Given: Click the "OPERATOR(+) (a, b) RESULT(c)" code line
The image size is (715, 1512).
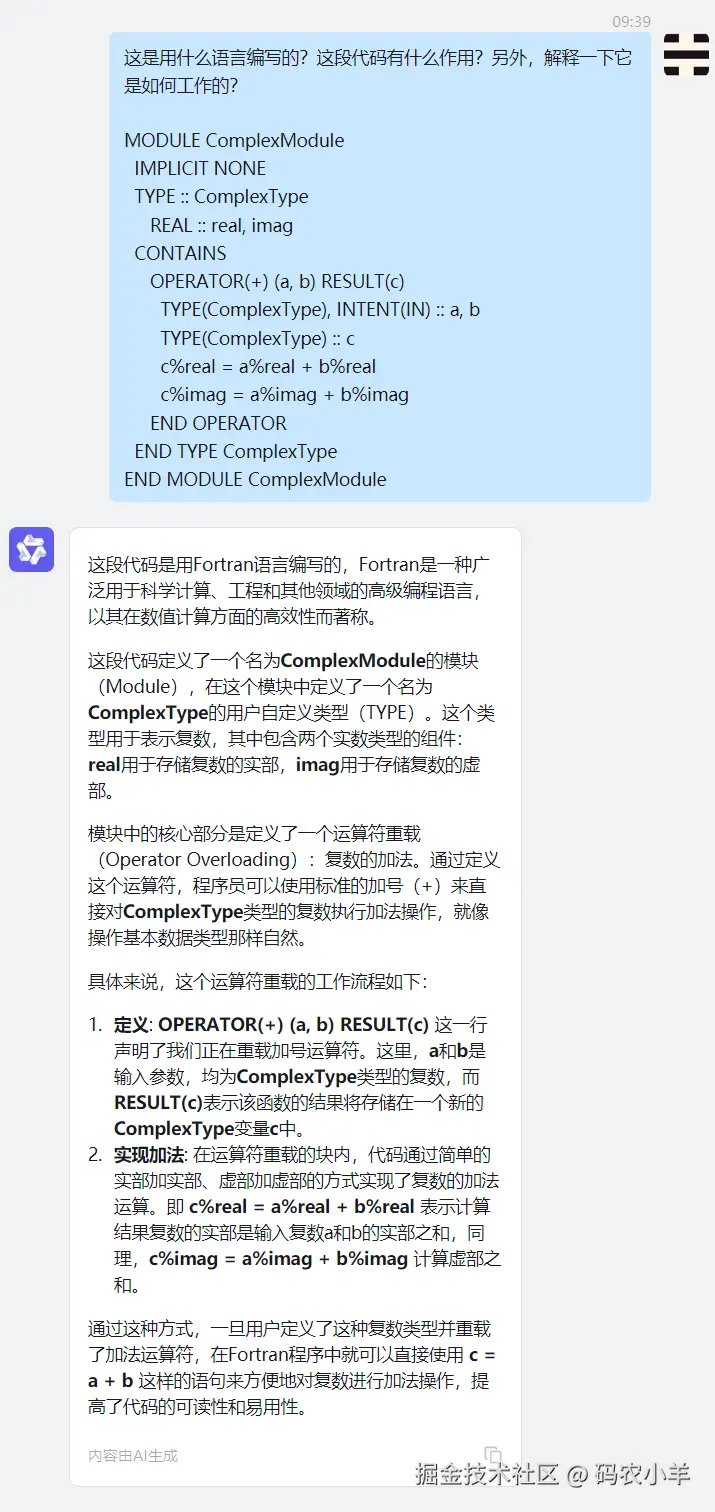Looking at the screenshot, I should tap(277, 281).
